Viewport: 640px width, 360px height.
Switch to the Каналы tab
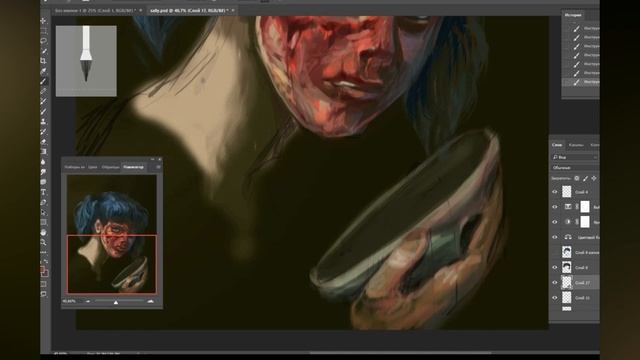(576, 145)
